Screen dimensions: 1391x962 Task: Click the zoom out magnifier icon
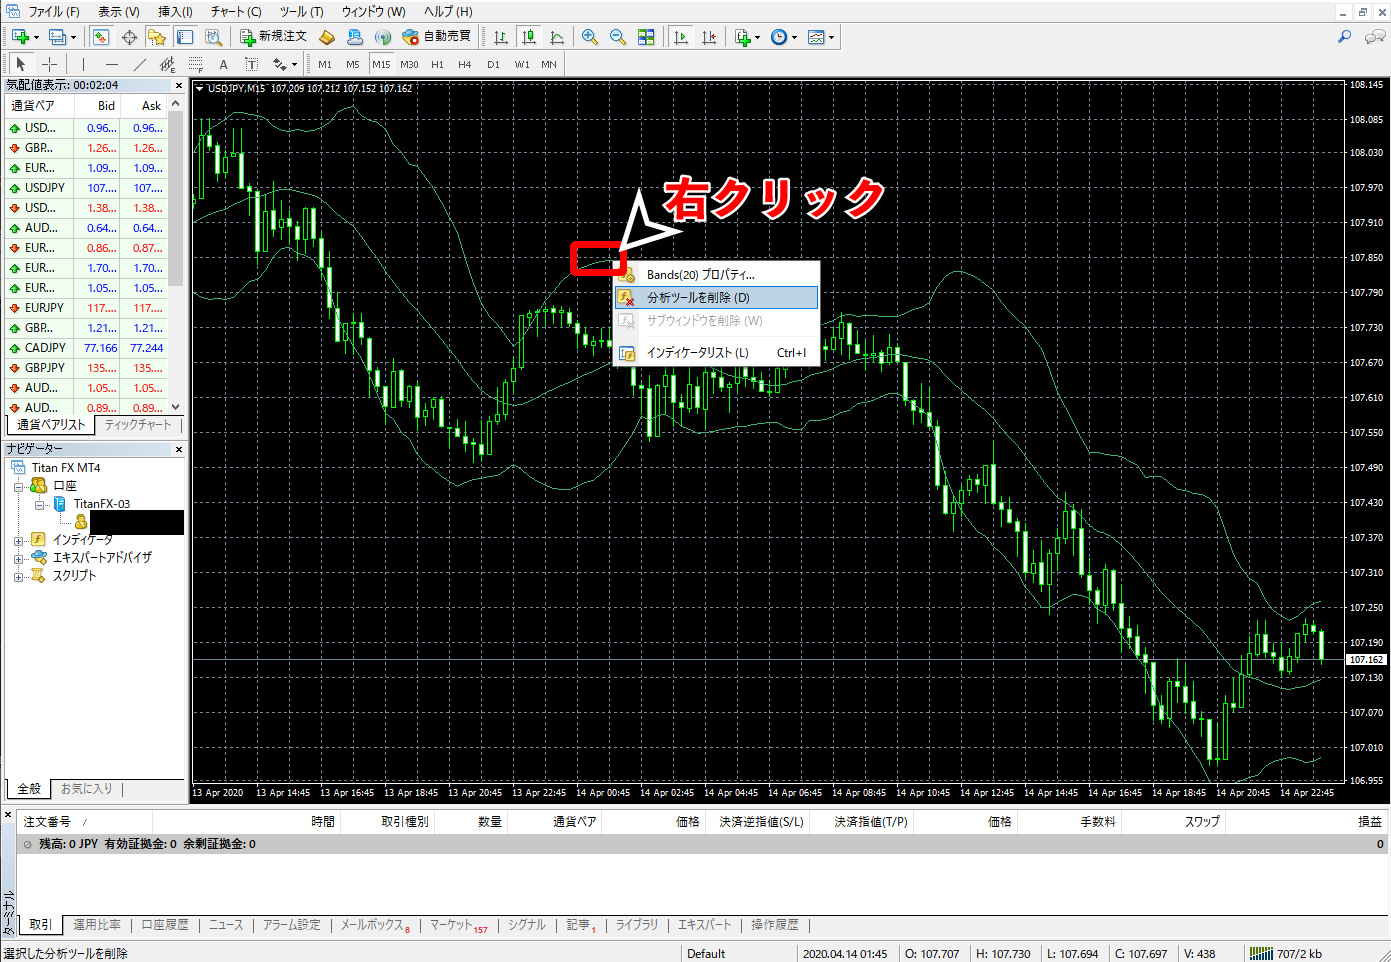(618, 37)
